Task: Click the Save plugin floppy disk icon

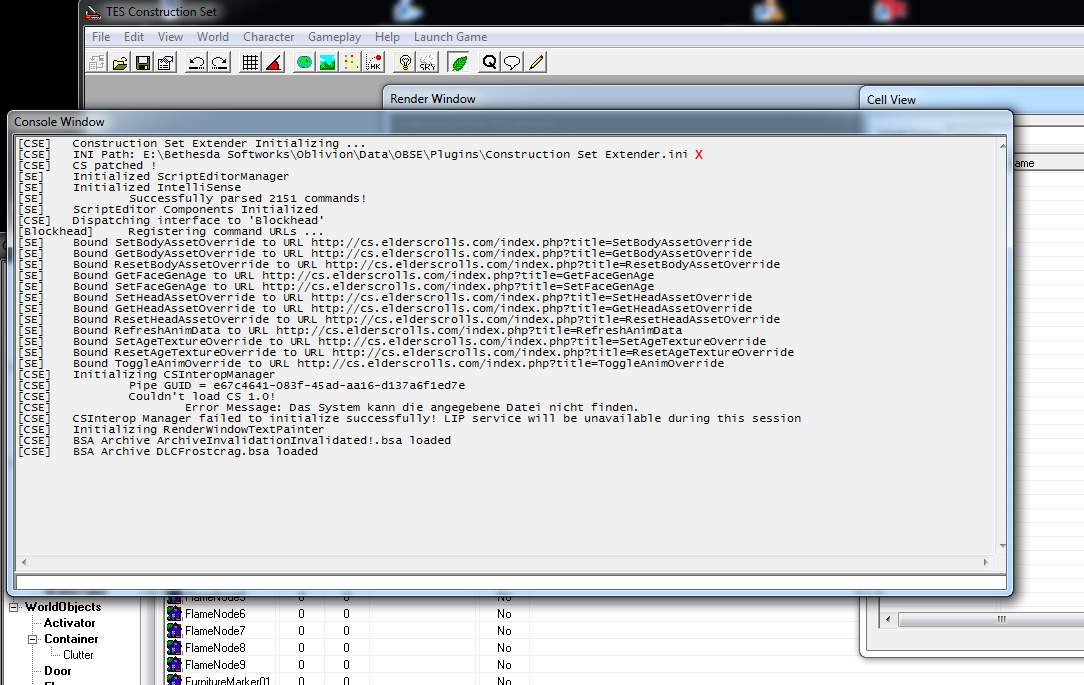Action: click(143, 63)
